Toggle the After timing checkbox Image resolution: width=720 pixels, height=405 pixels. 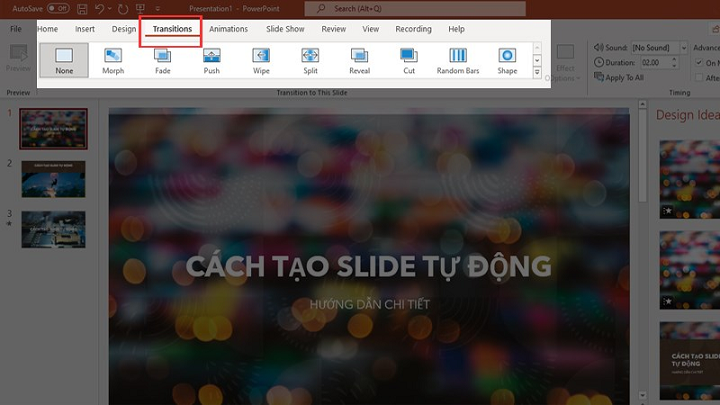pos(699,78)
